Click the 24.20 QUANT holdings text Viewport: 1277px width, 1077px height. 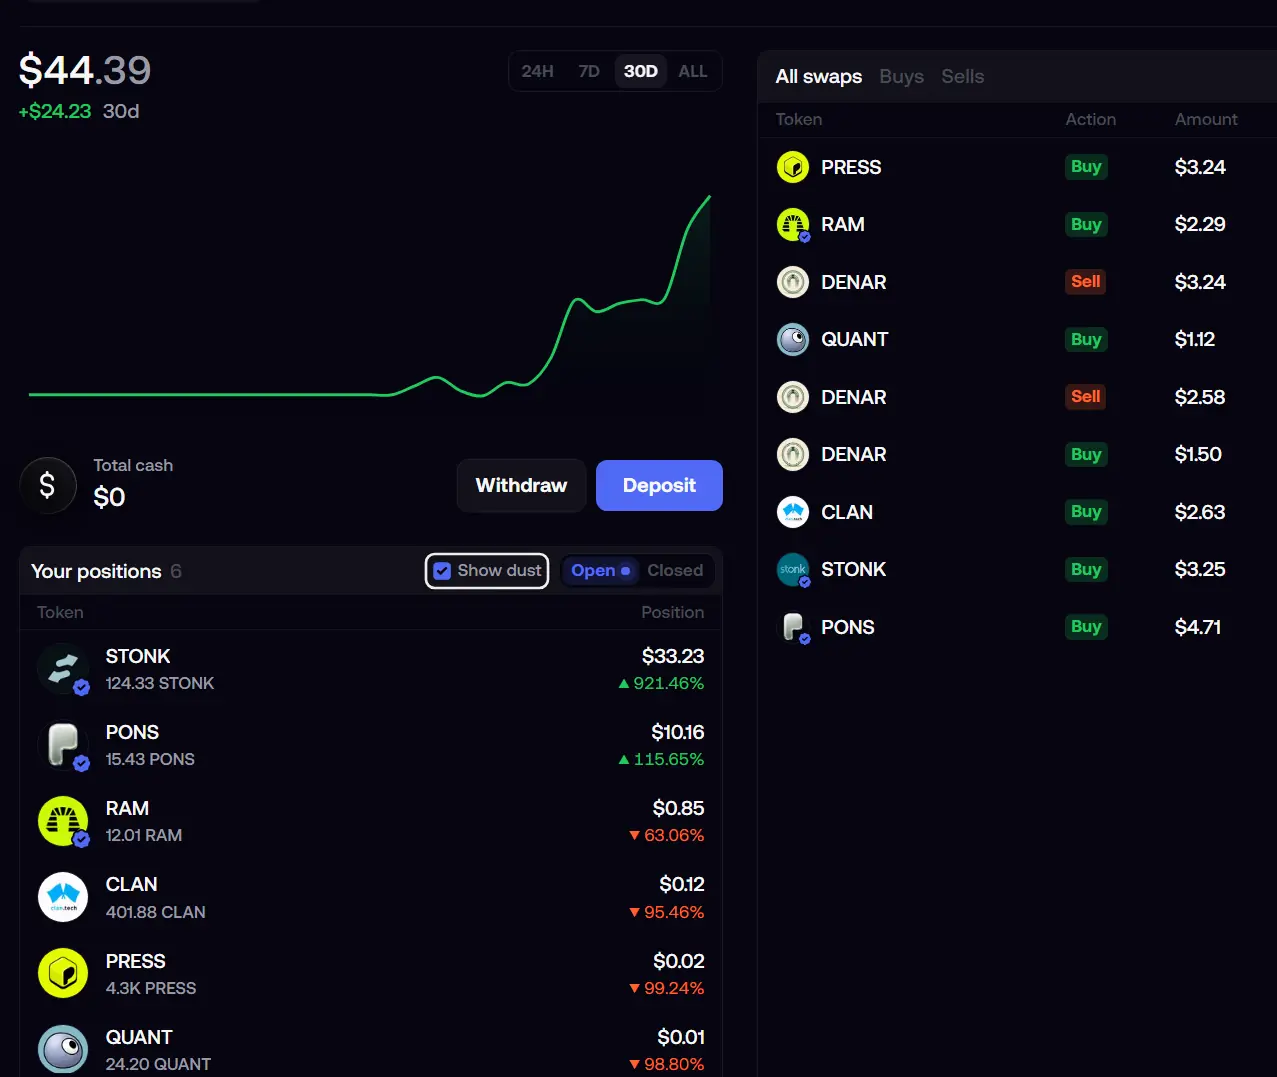point(158,1064)
